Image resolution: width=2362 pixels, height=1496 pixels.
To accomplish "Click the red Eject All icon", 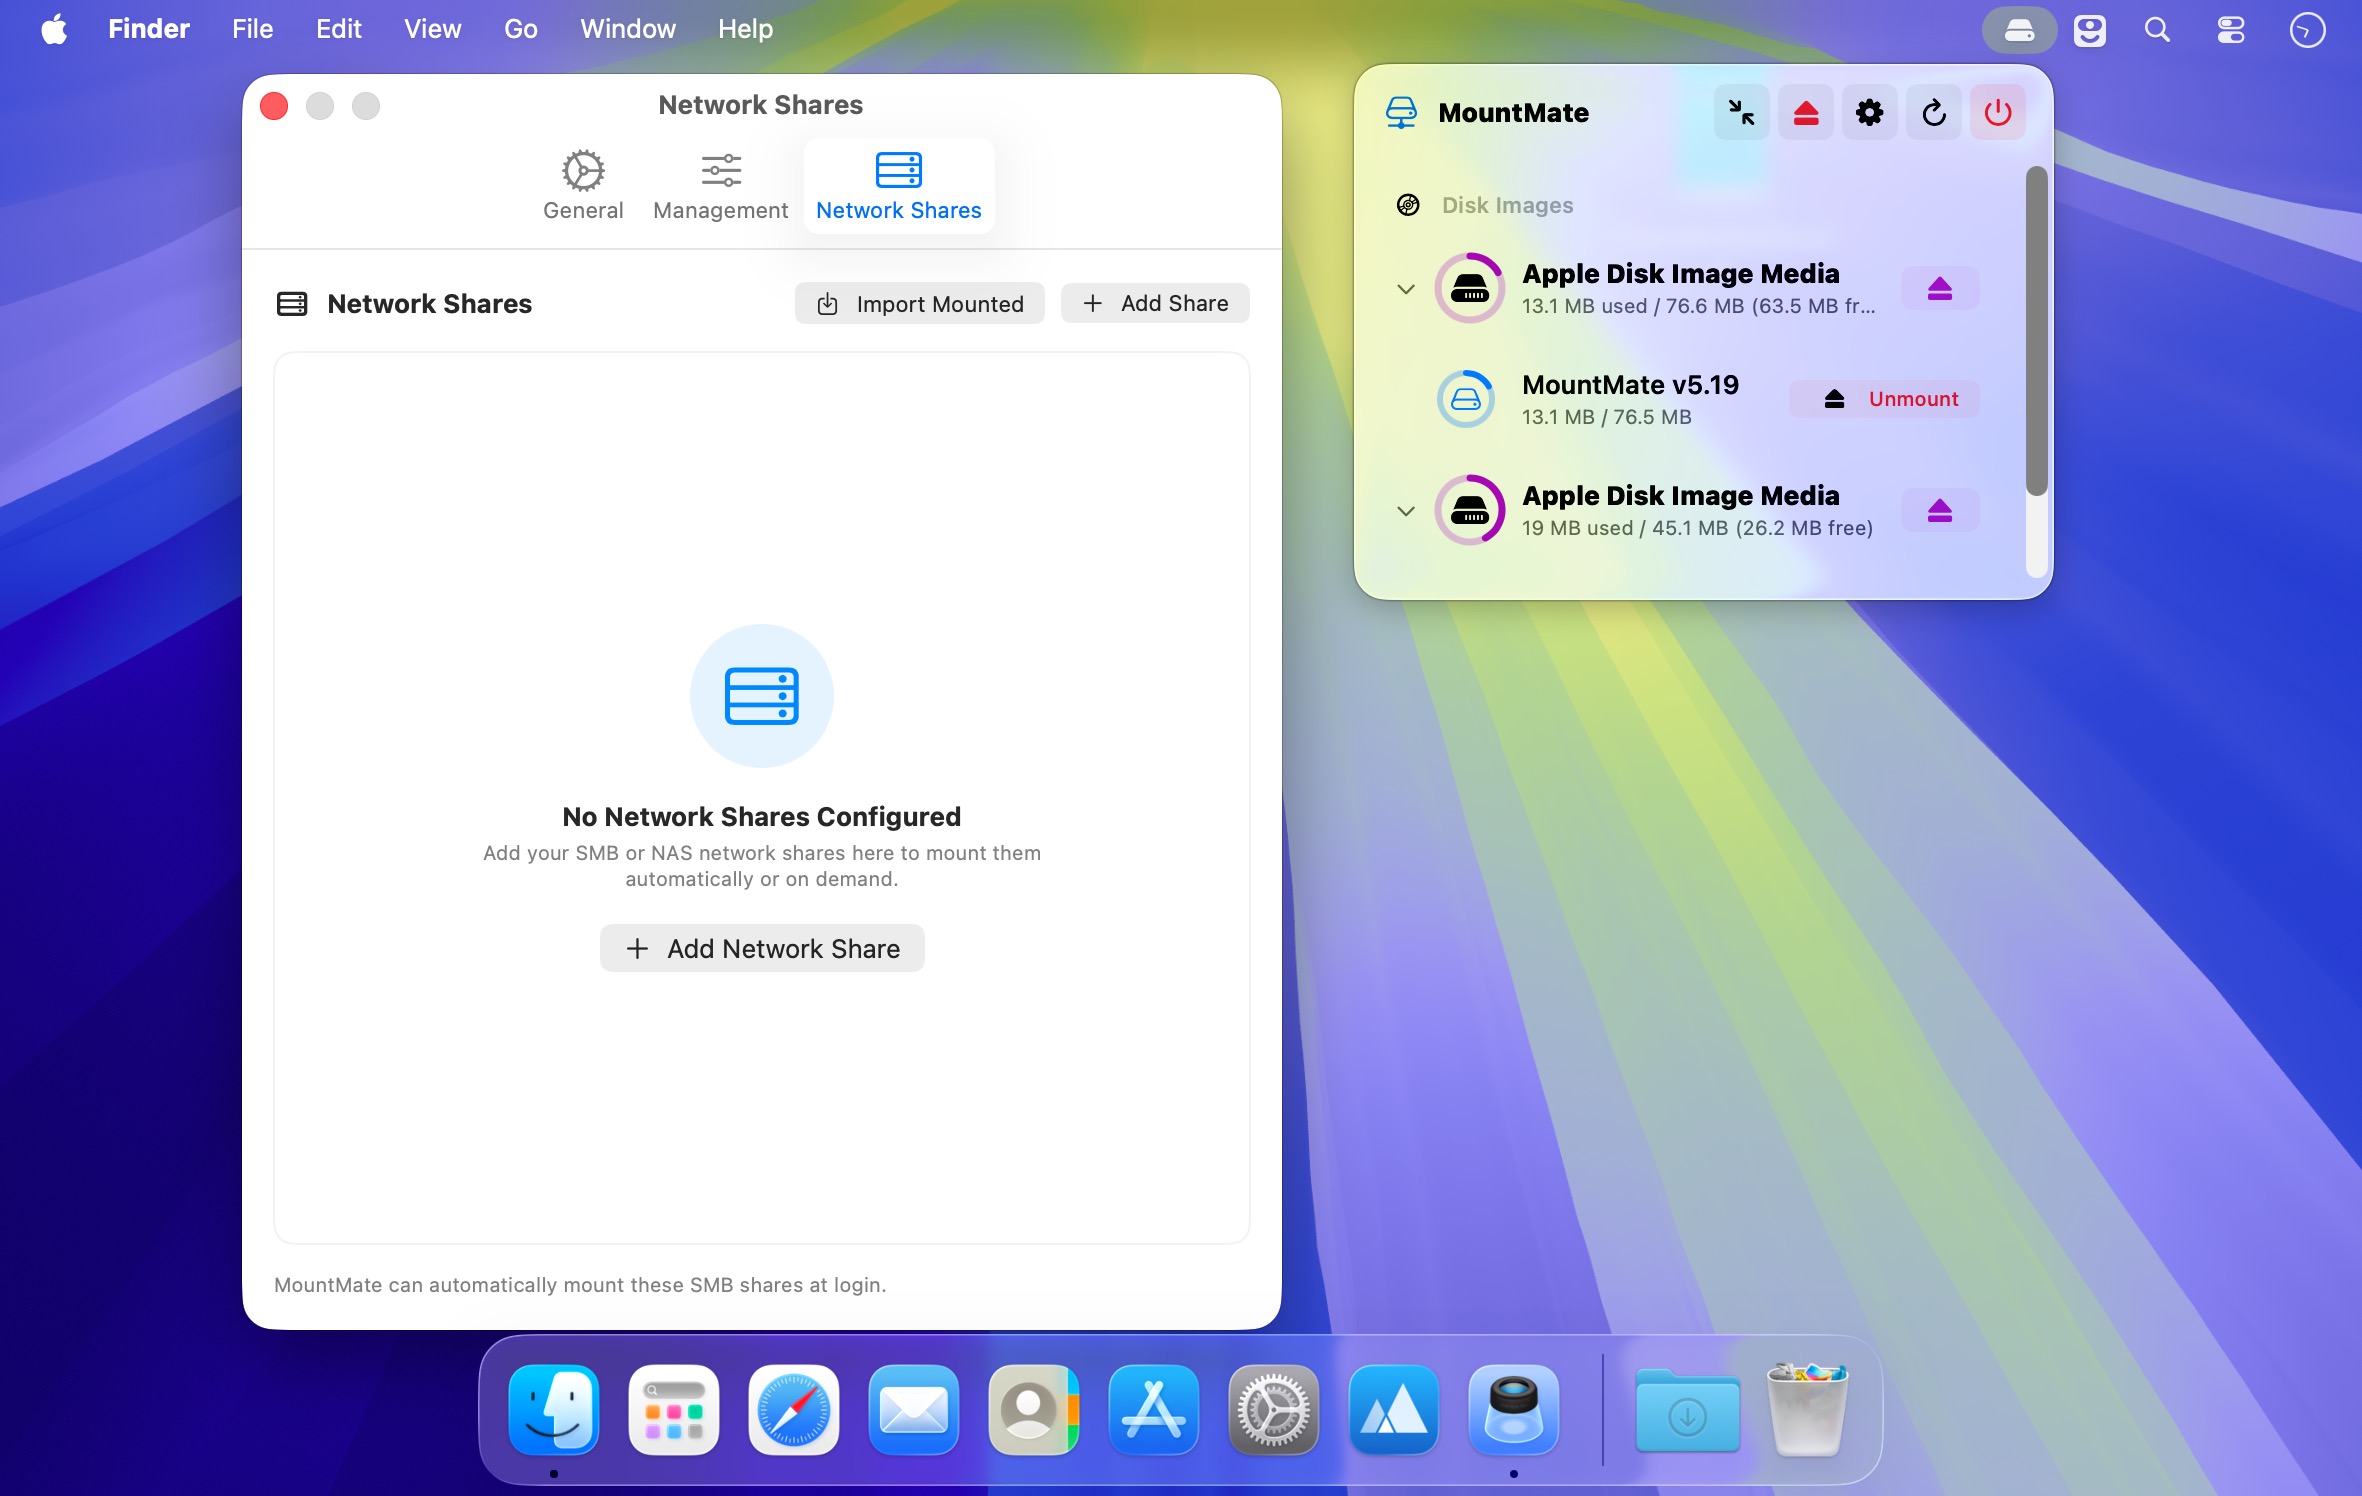I will pyautogui.click(x=1805, y=113).
